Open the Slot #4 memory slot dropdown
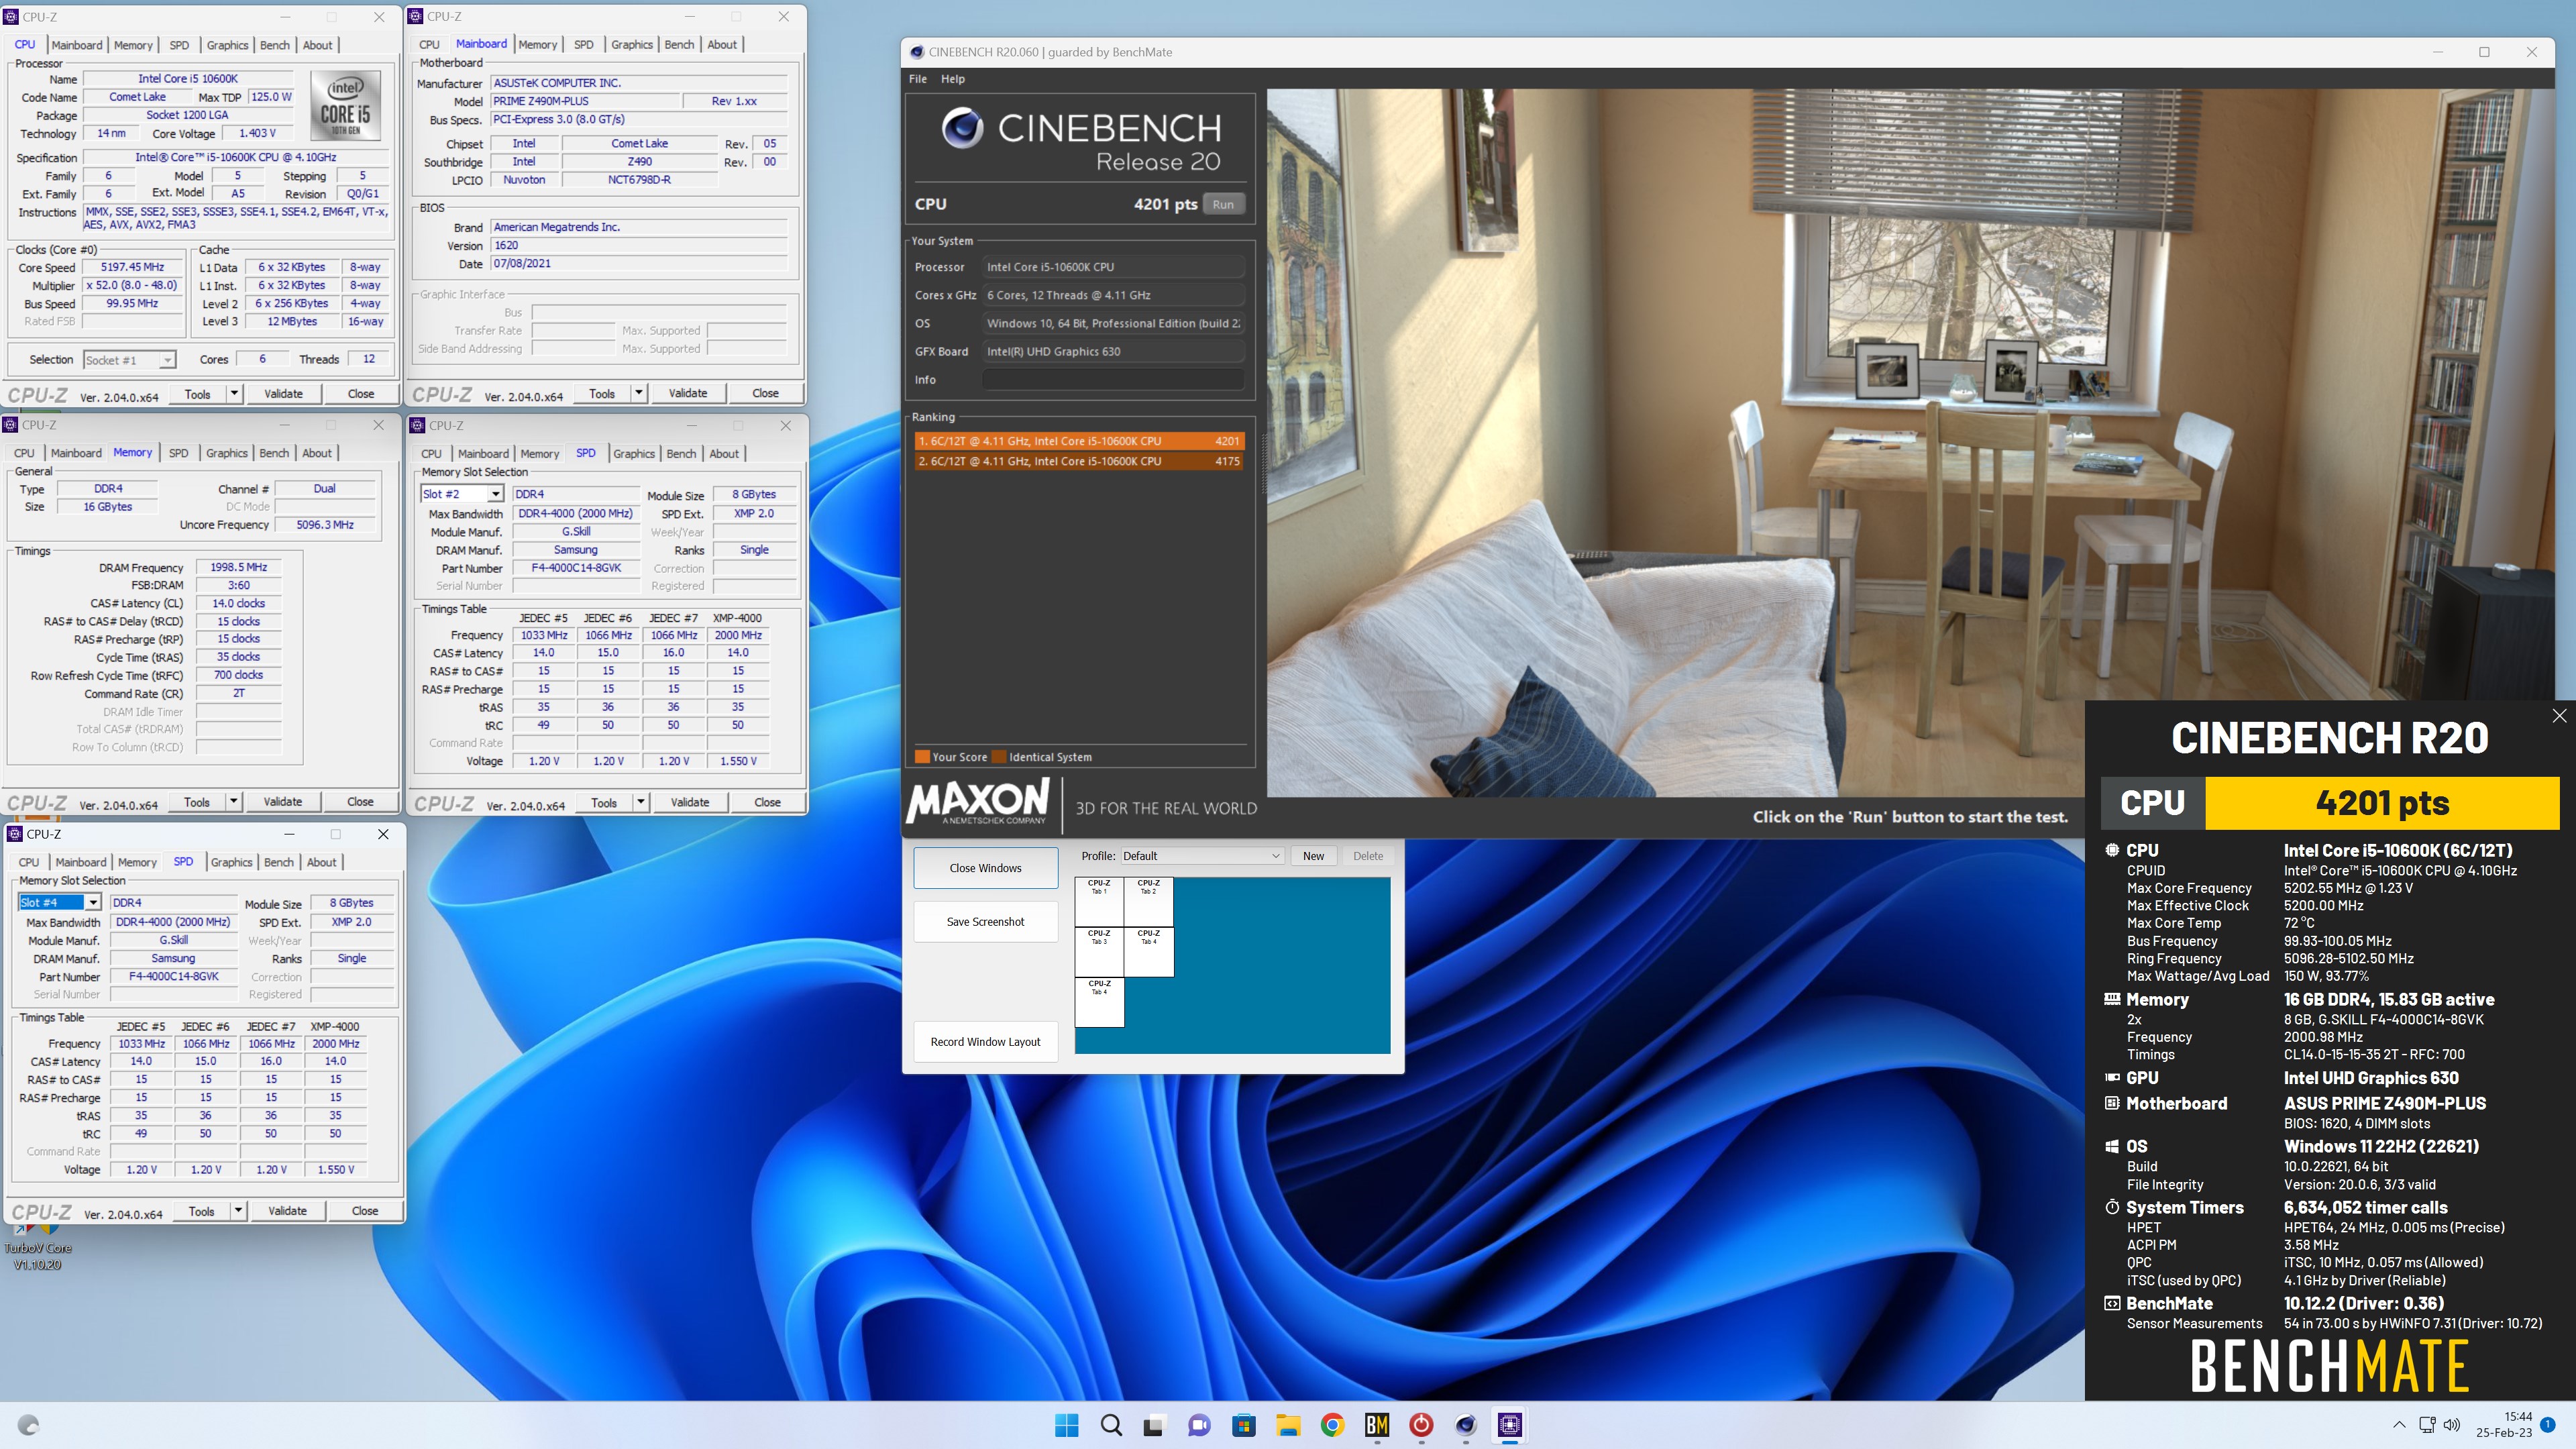 click(x=59, y=902)
